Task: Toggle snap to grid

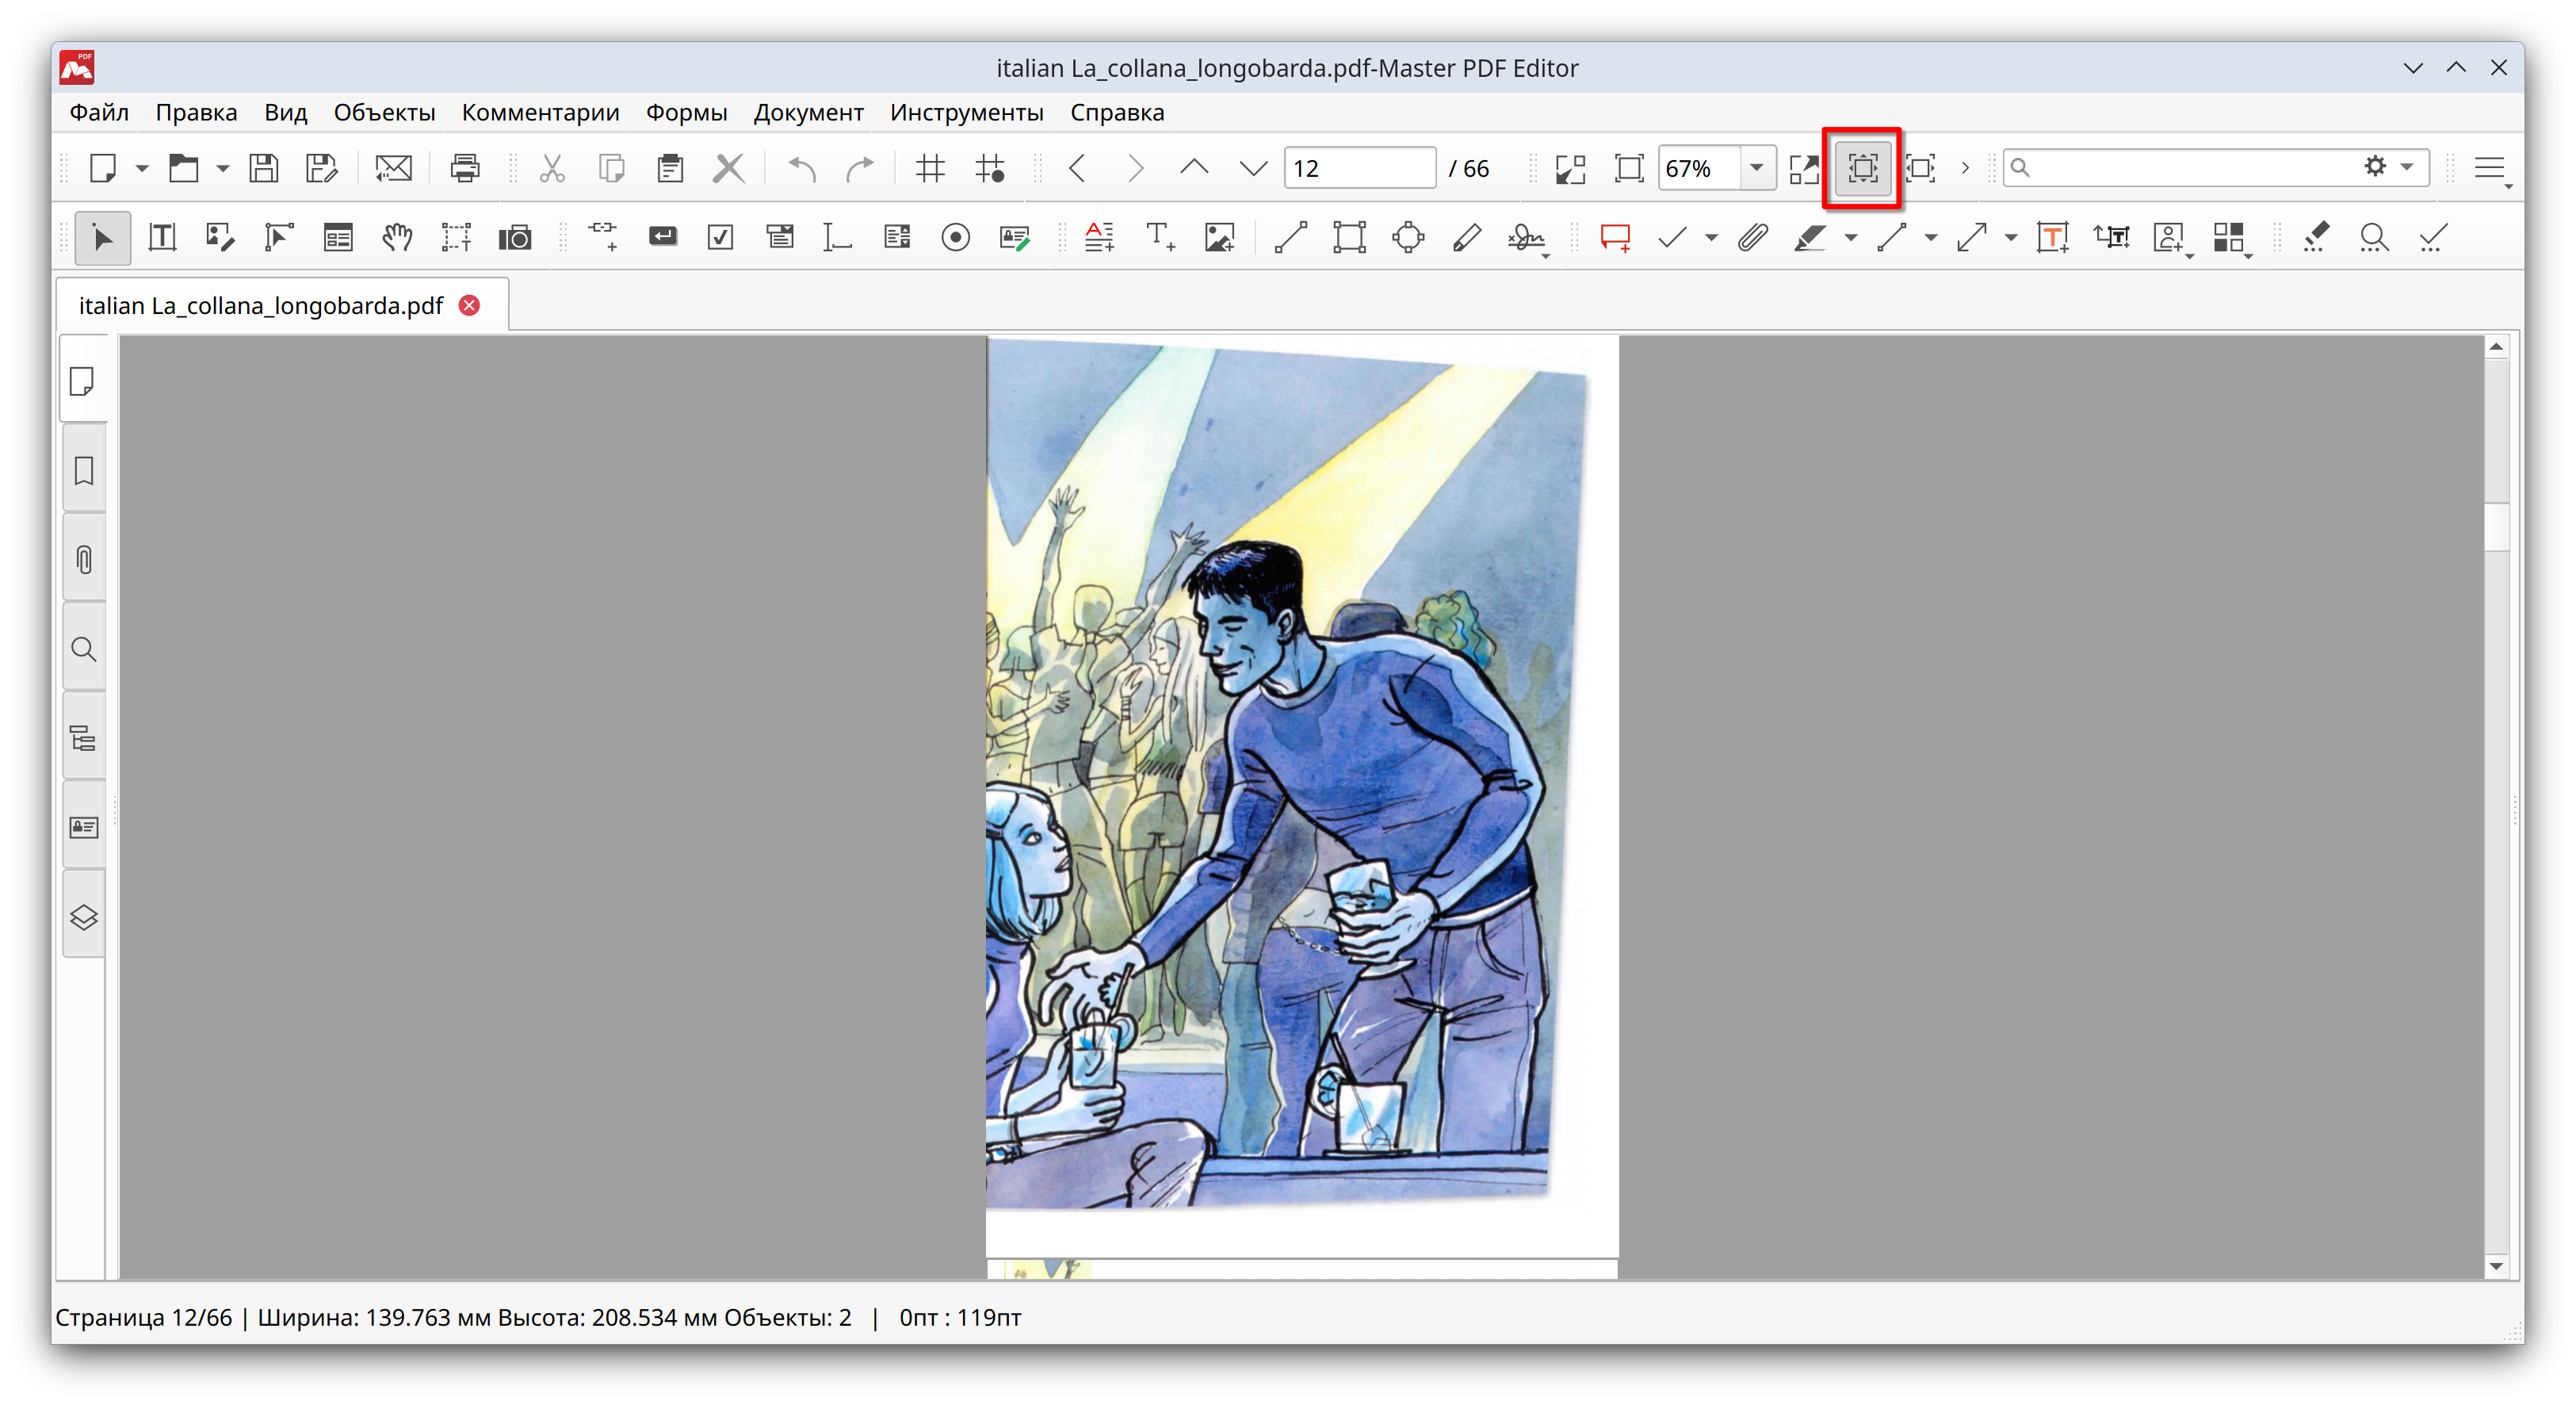Action: tap(990, 168)
